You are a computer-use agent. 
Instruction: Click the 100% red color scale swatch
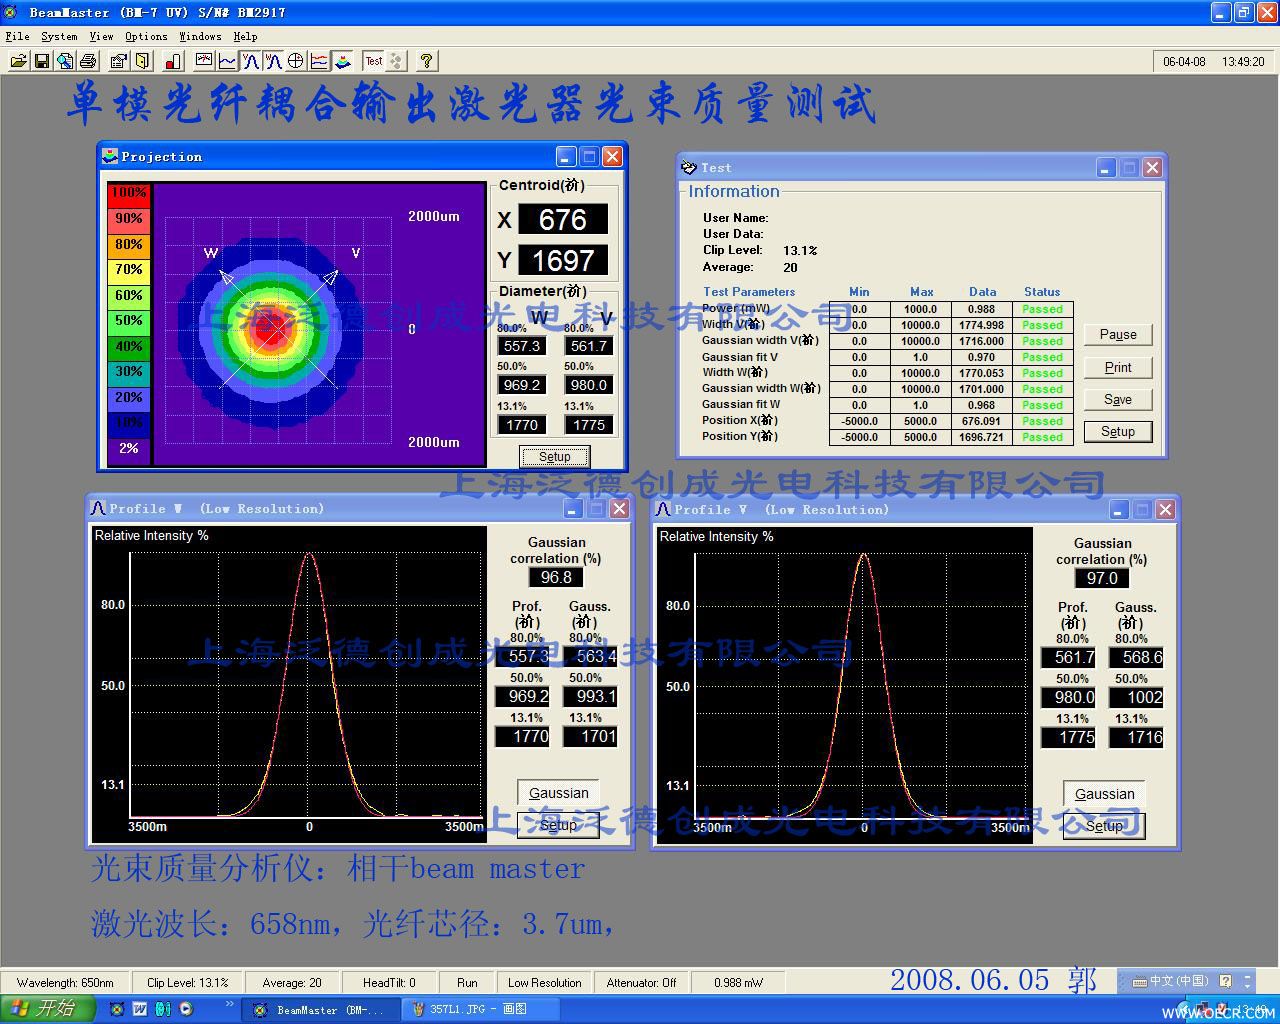pyautogui.click(x=129, y=193)
